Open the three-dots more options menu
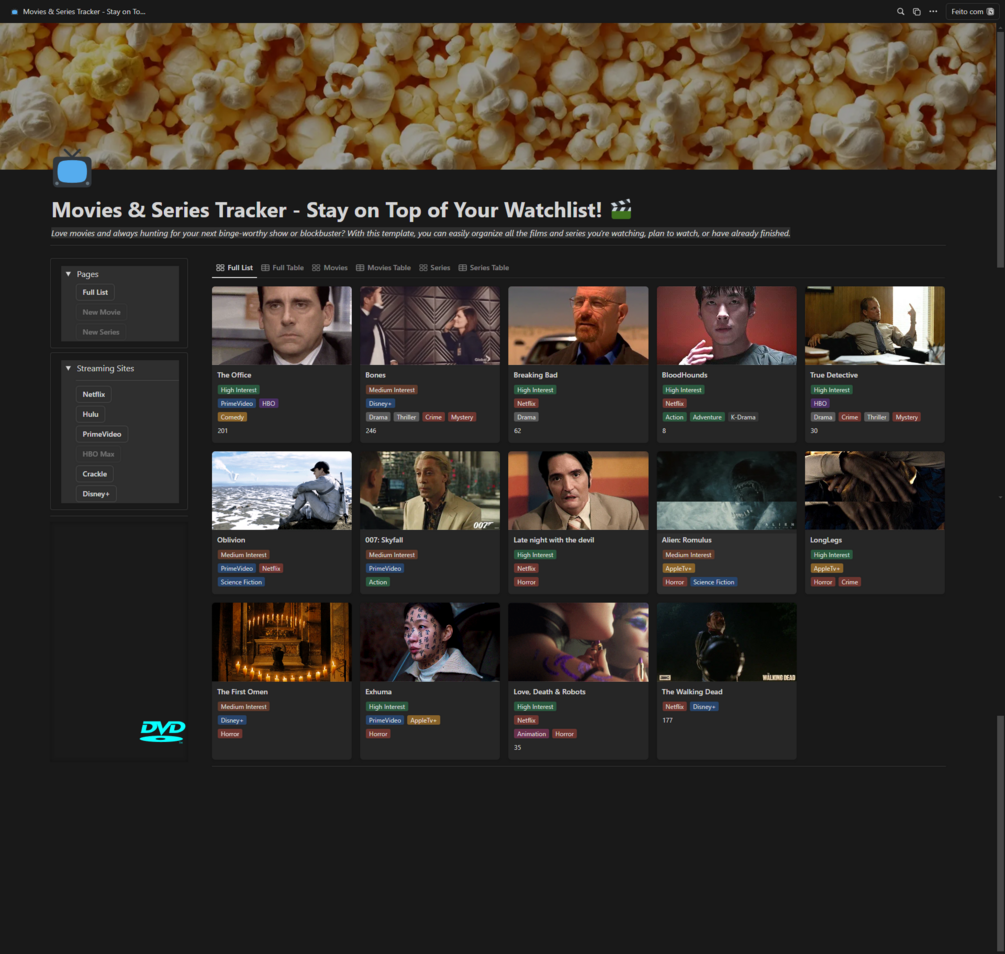The width and height of the screenshot is (1005, 954). [x=933, y=12]
